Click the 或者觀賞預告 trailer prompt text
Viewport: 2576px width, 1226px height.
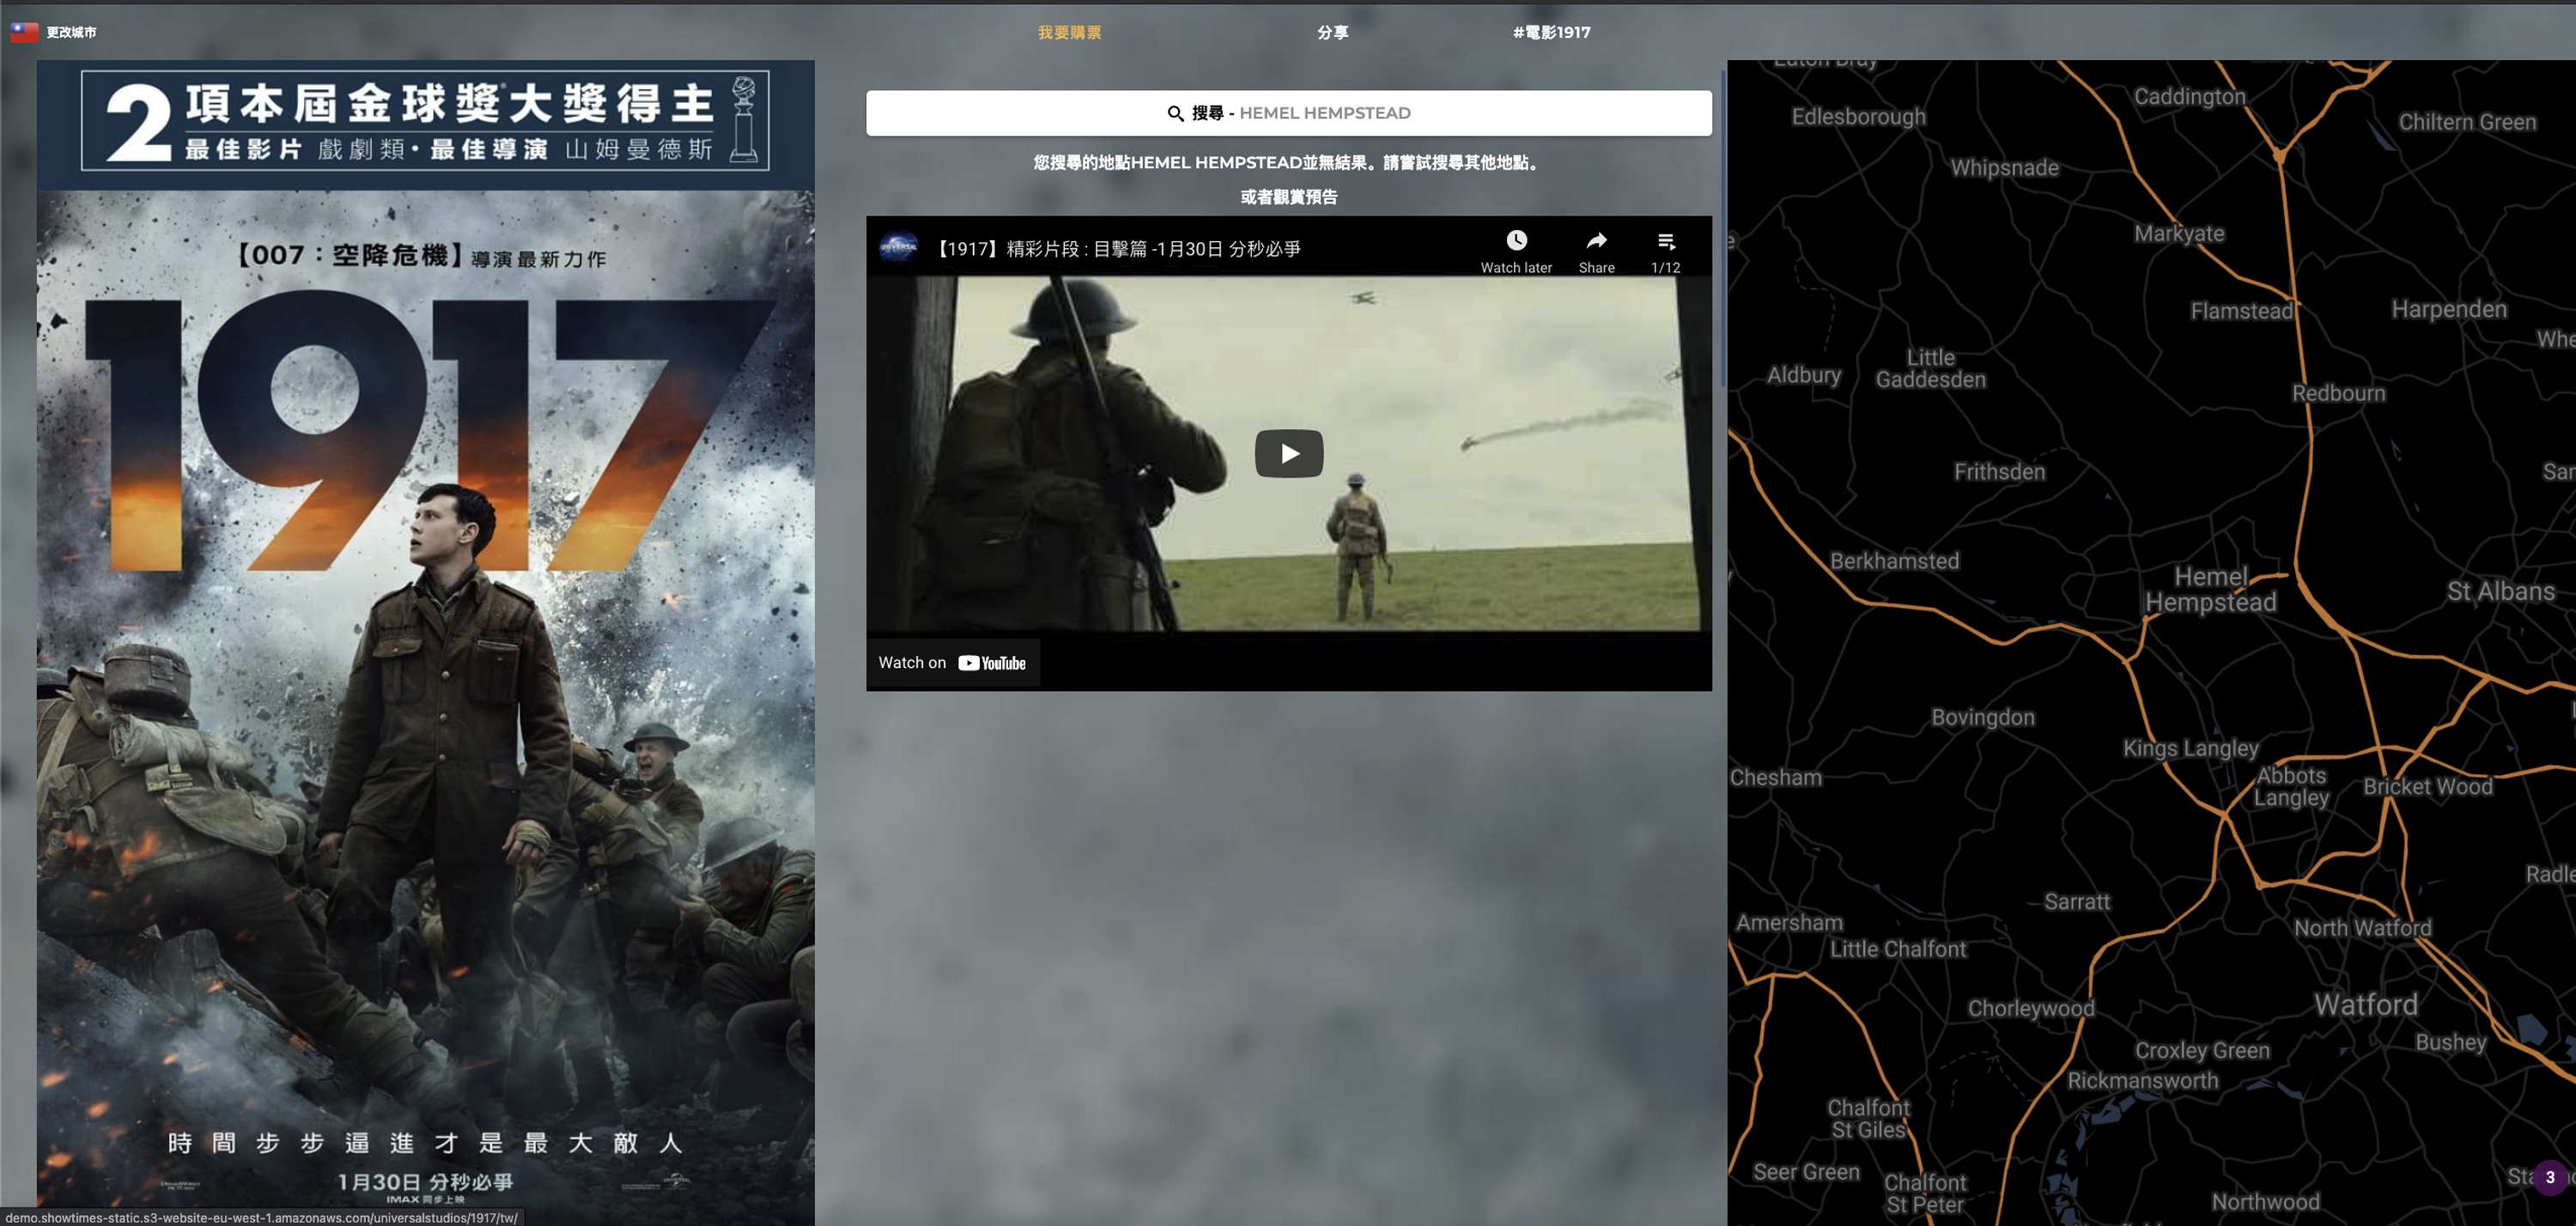(x=1288, y=197)
